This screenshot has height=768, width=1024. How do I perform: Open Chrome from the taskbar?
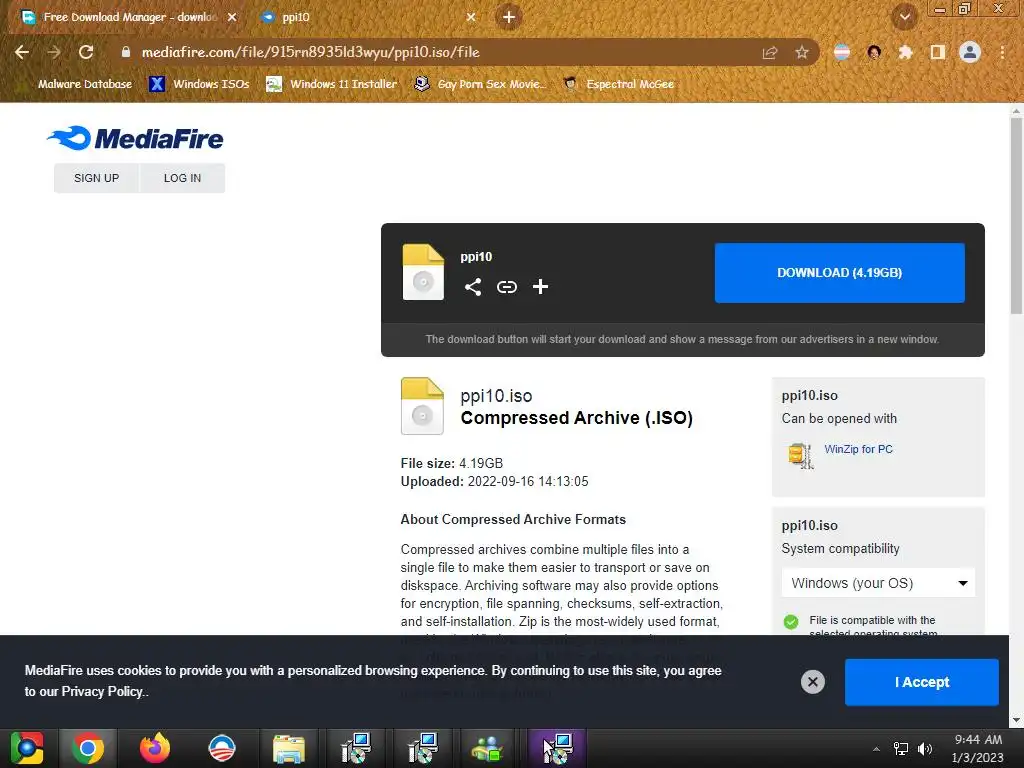coord(88,748)
